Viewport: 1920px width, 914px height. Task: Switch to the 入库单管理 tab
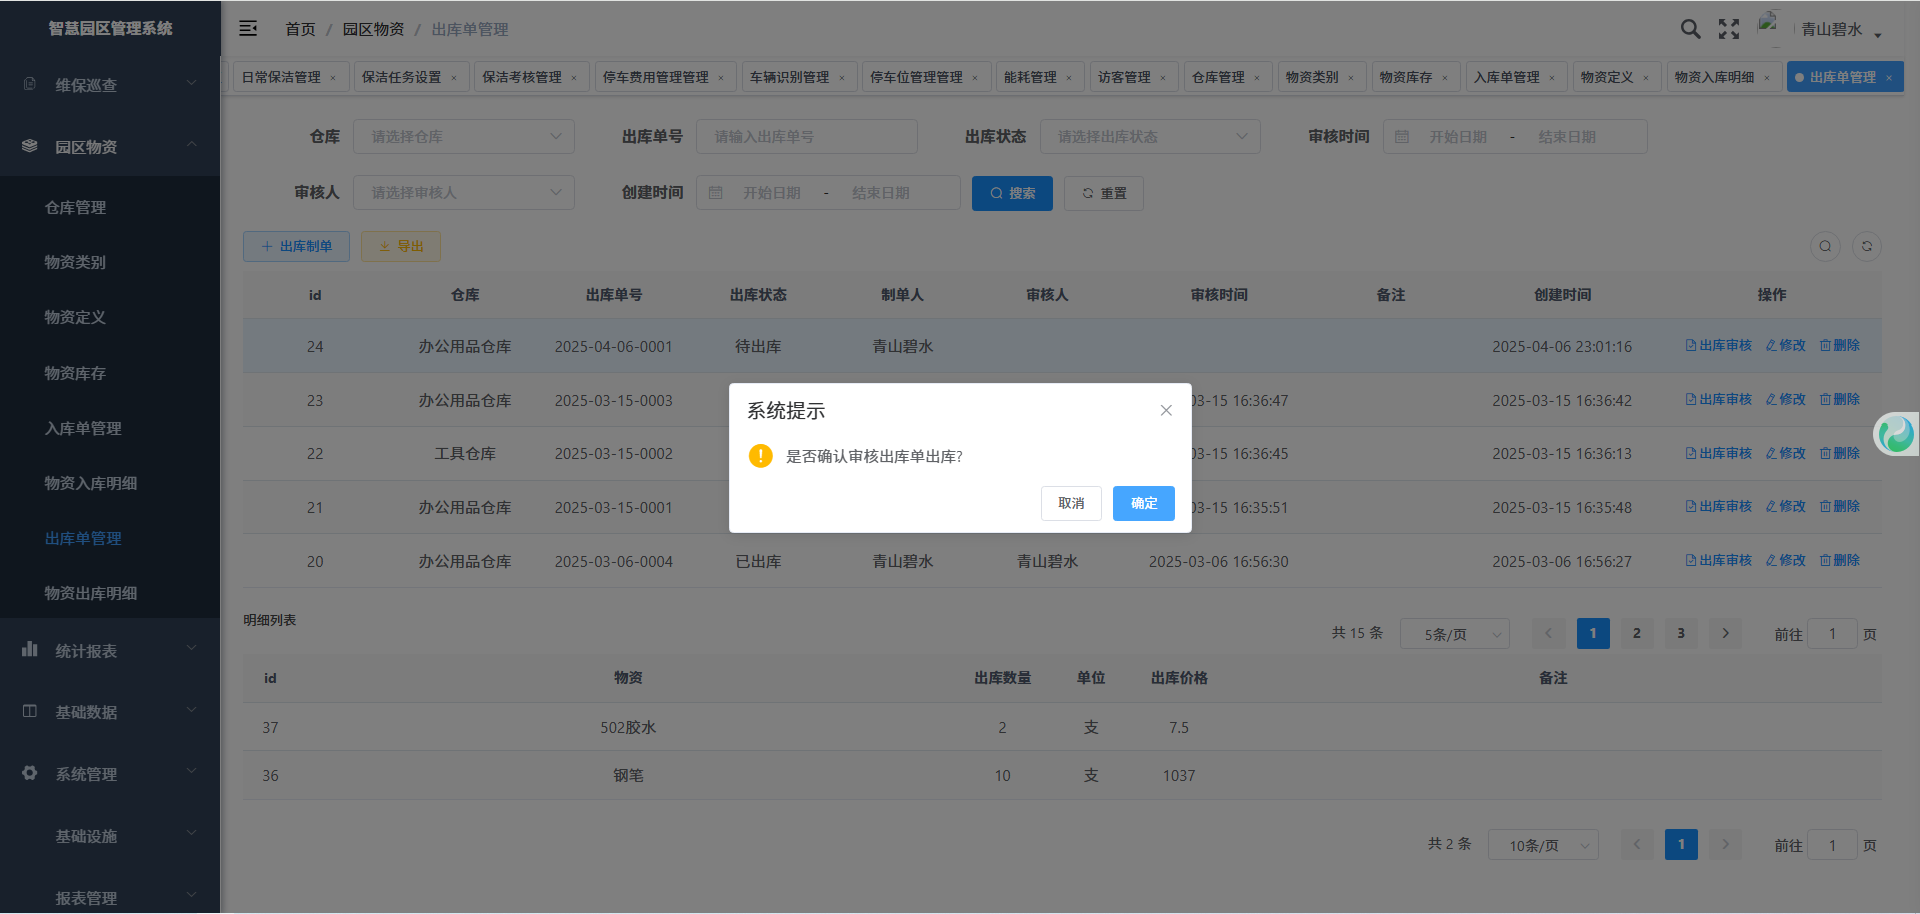point(1506,77)
